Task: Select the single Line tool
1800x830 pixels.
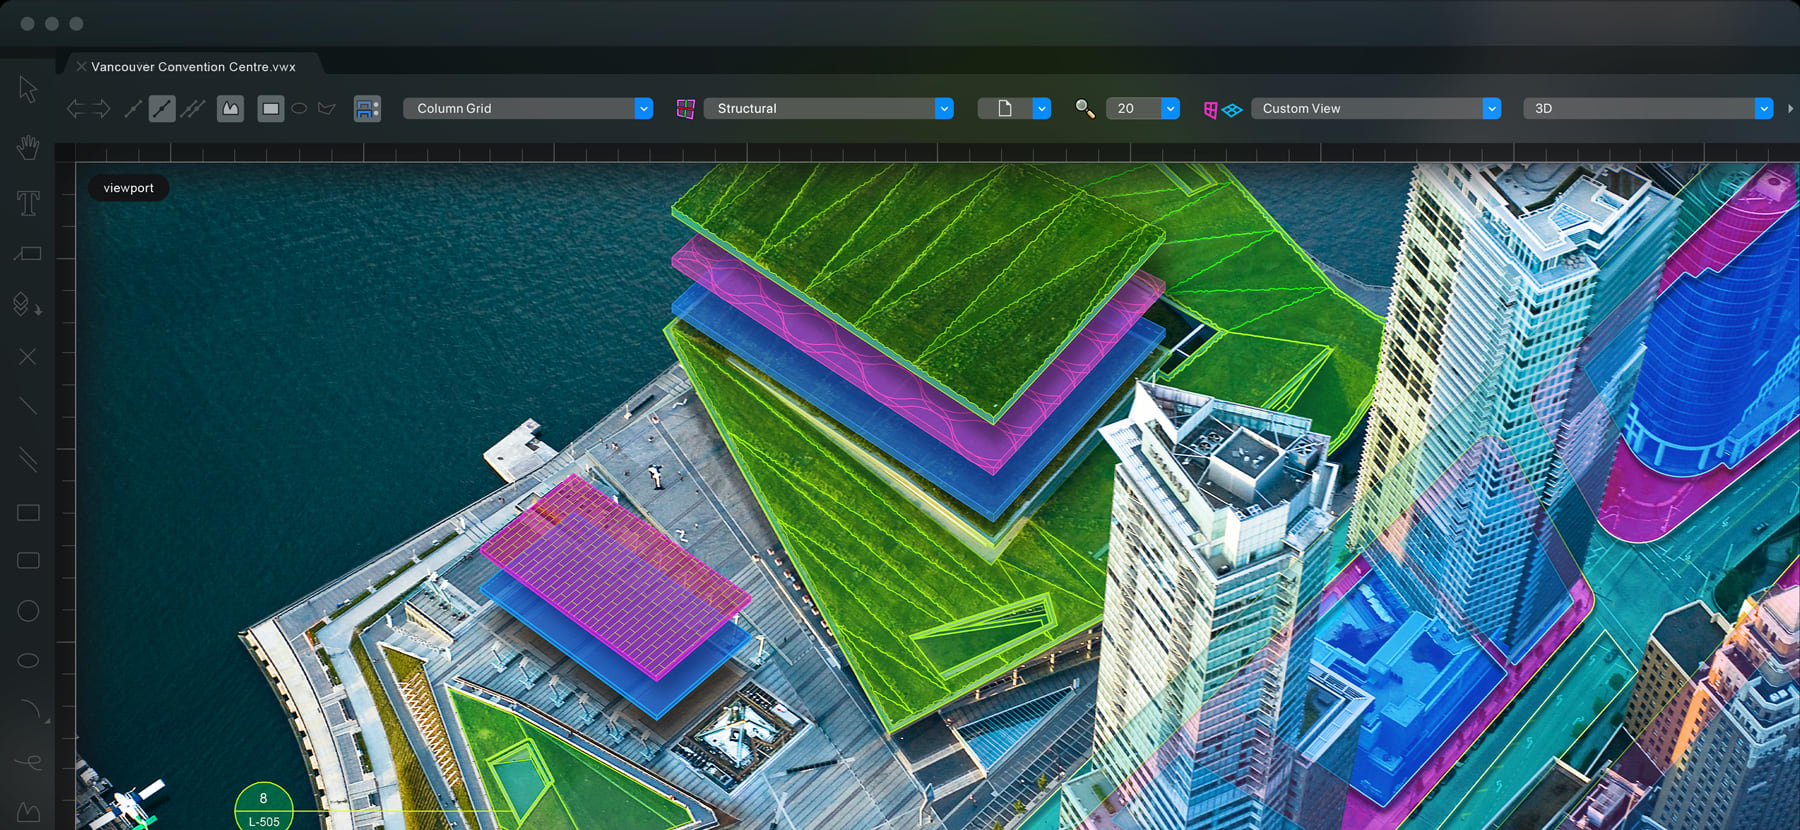Action: [28, 406]
